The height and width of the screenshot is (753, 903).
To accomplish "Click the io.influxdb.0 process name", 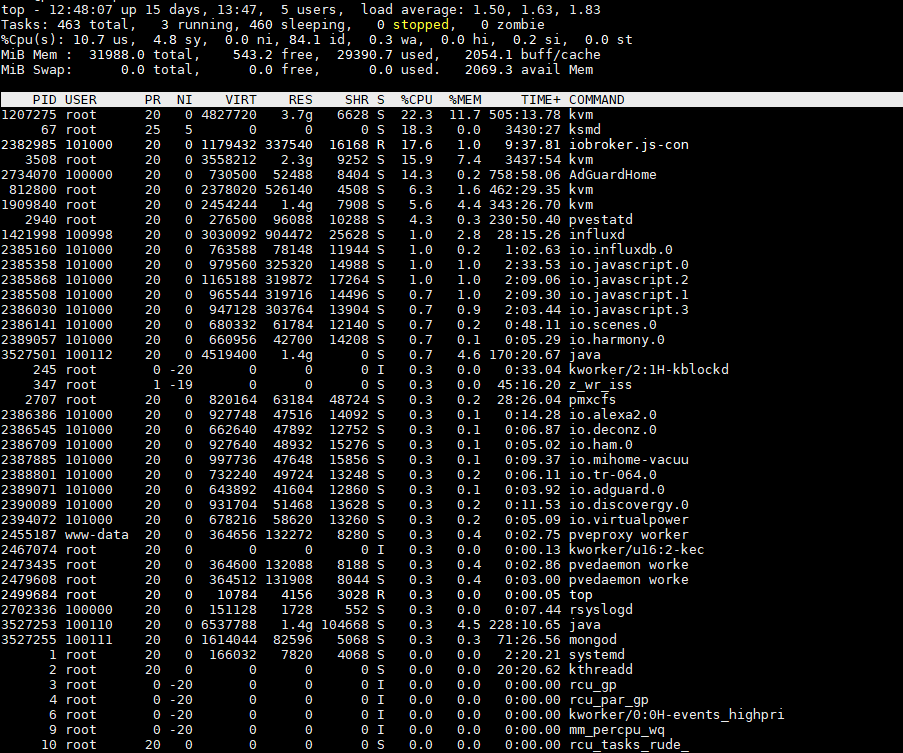I will point(620,249).
